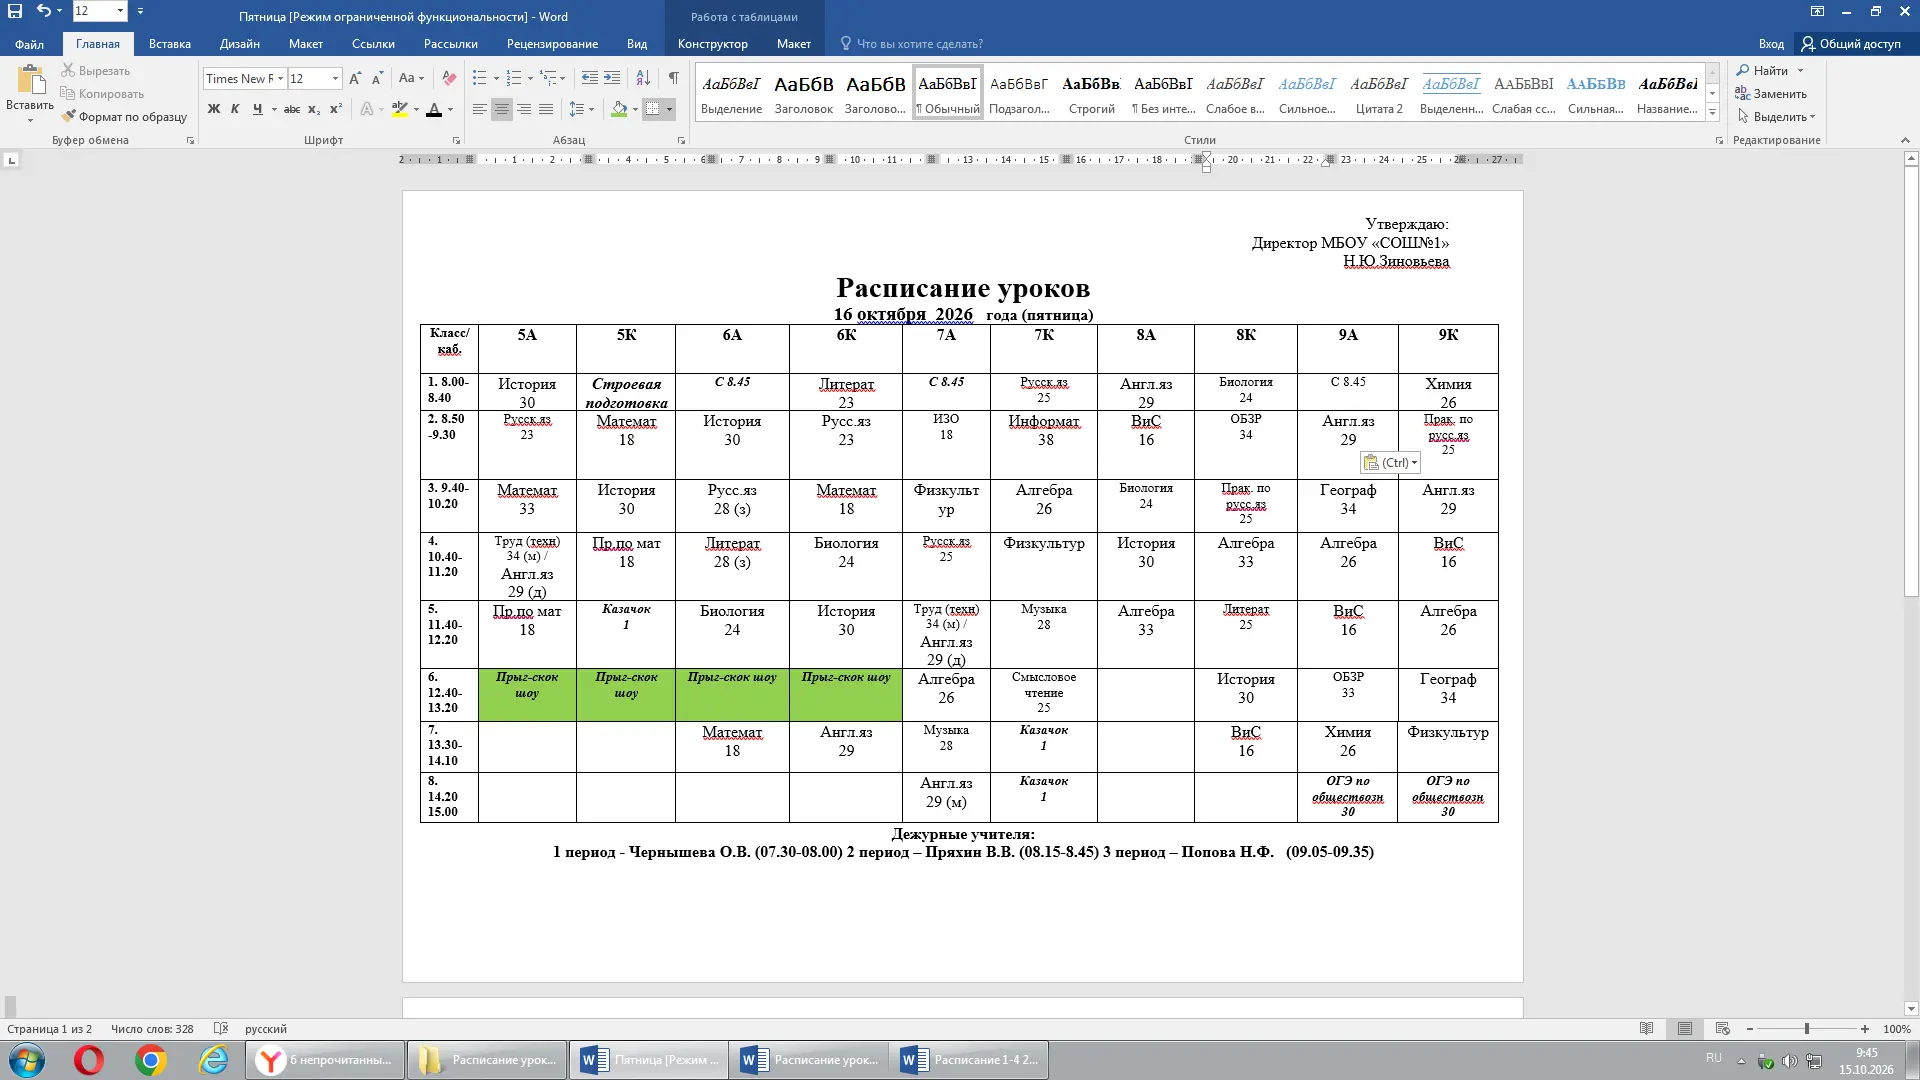Toggle Italic formatting button
This screenshot has height=1080, width=1920.
click(235, 109)
